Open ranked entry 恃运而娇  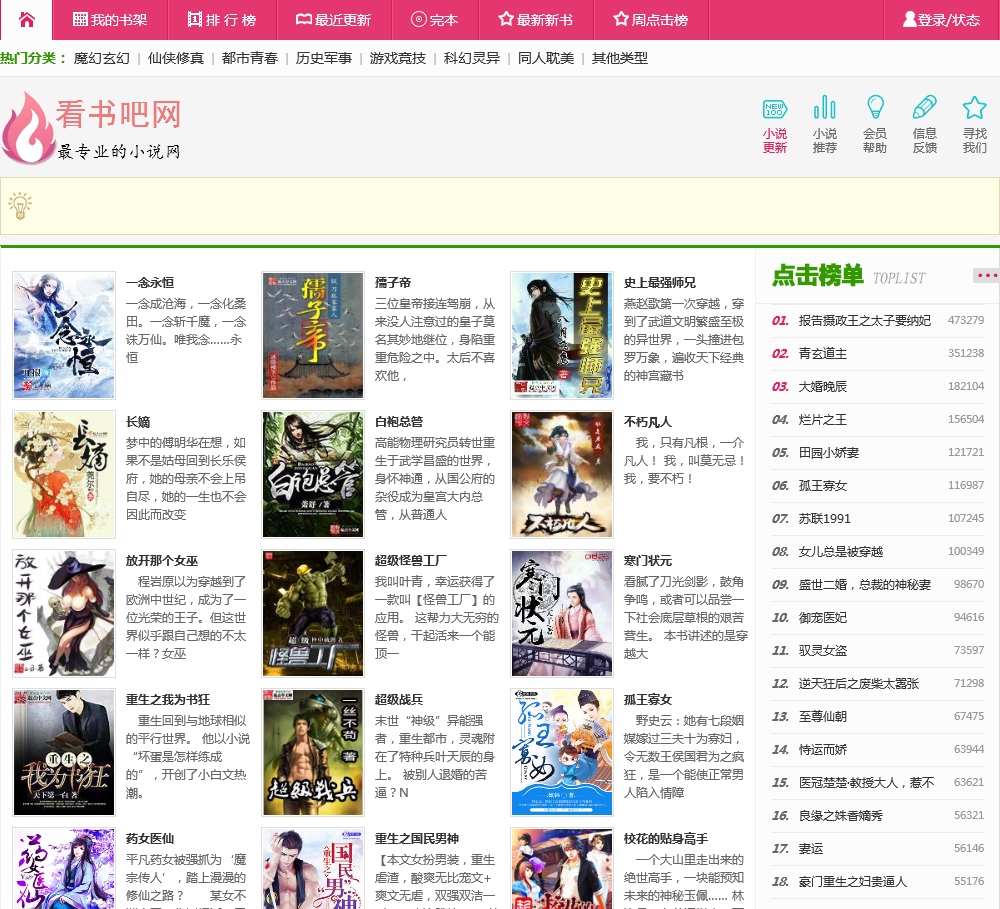[x=823, y=750]
